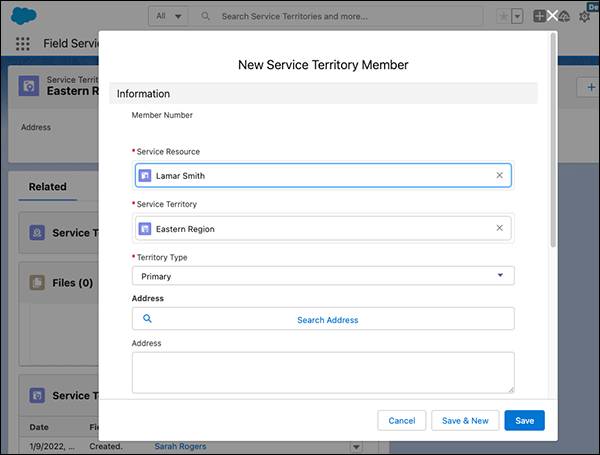This screenshot has width=600, height=455.
Task: Click the 1/9/2022 date cell
Action: pos(52,446)
